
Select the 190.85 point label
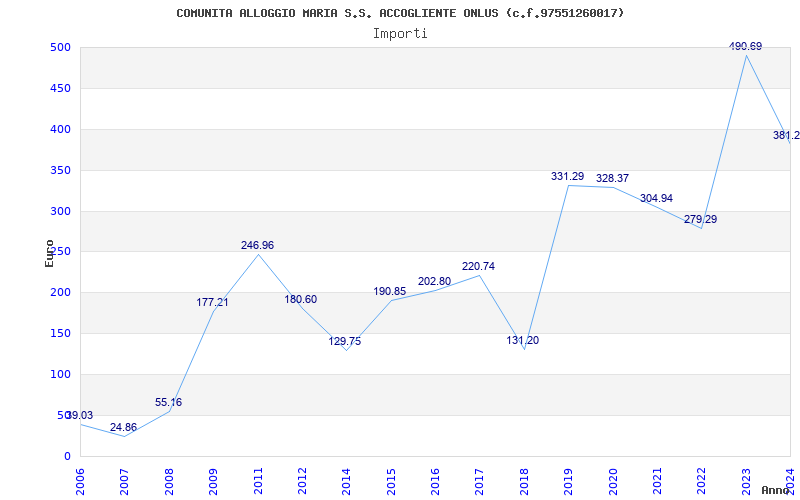click(x=390, y=291)
